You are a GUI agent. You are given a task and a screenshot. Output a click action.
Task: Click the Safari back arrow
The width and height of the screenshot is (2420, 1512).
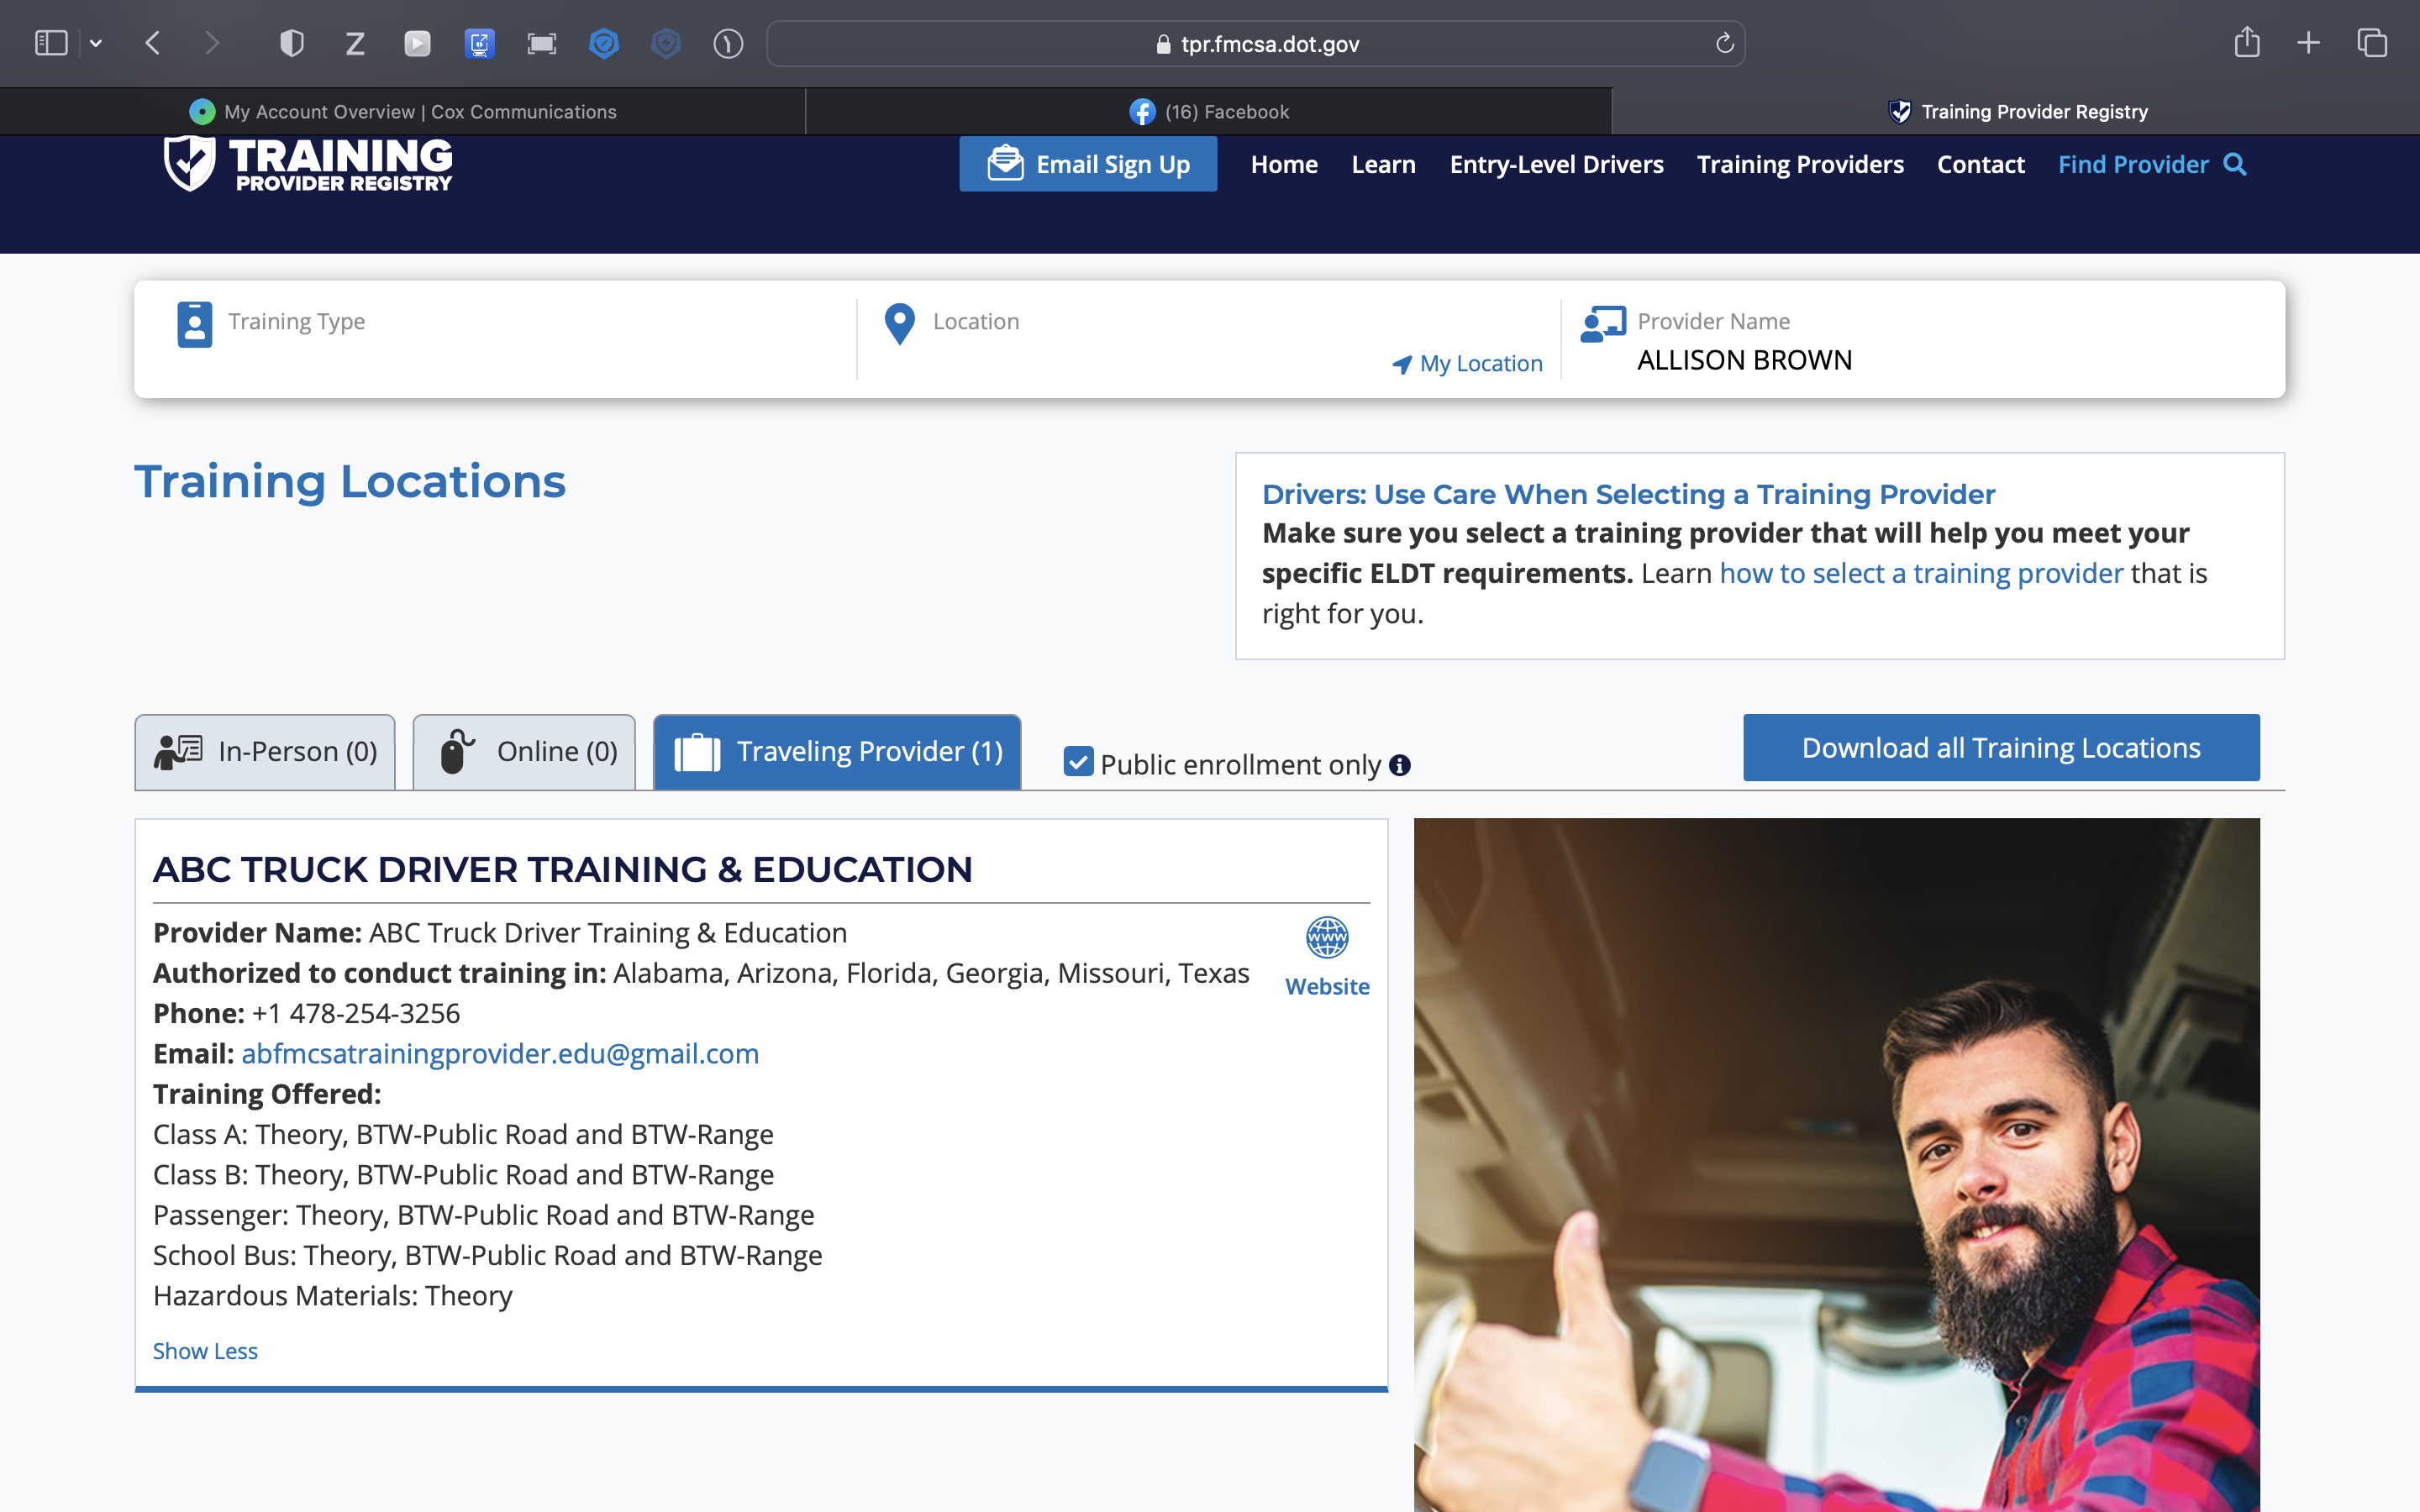tap(153, 44)
